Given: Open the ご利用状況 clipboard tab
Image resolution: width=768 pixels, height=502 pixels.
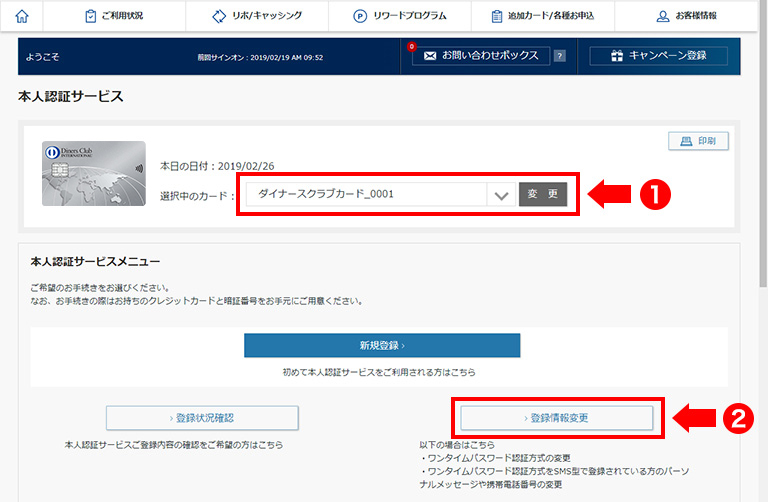Looking at the screenshot, I should (x=91, y=16).
